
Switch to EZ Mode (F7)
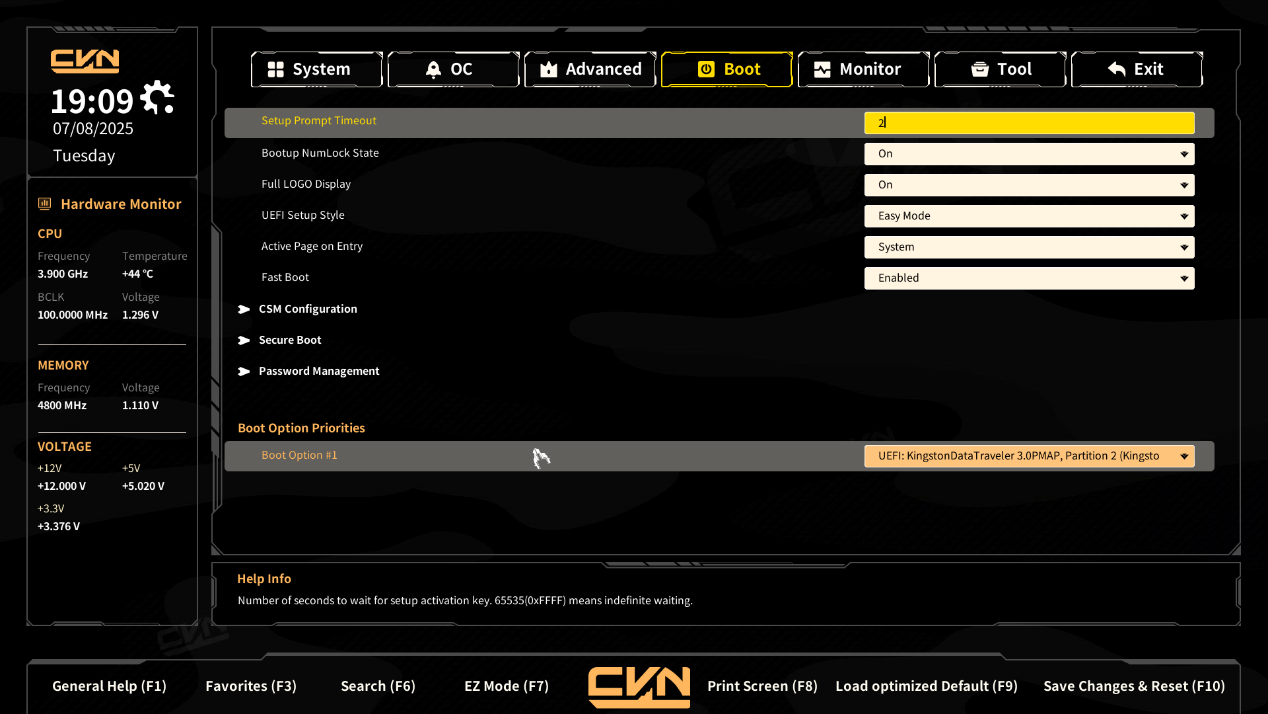506,686
